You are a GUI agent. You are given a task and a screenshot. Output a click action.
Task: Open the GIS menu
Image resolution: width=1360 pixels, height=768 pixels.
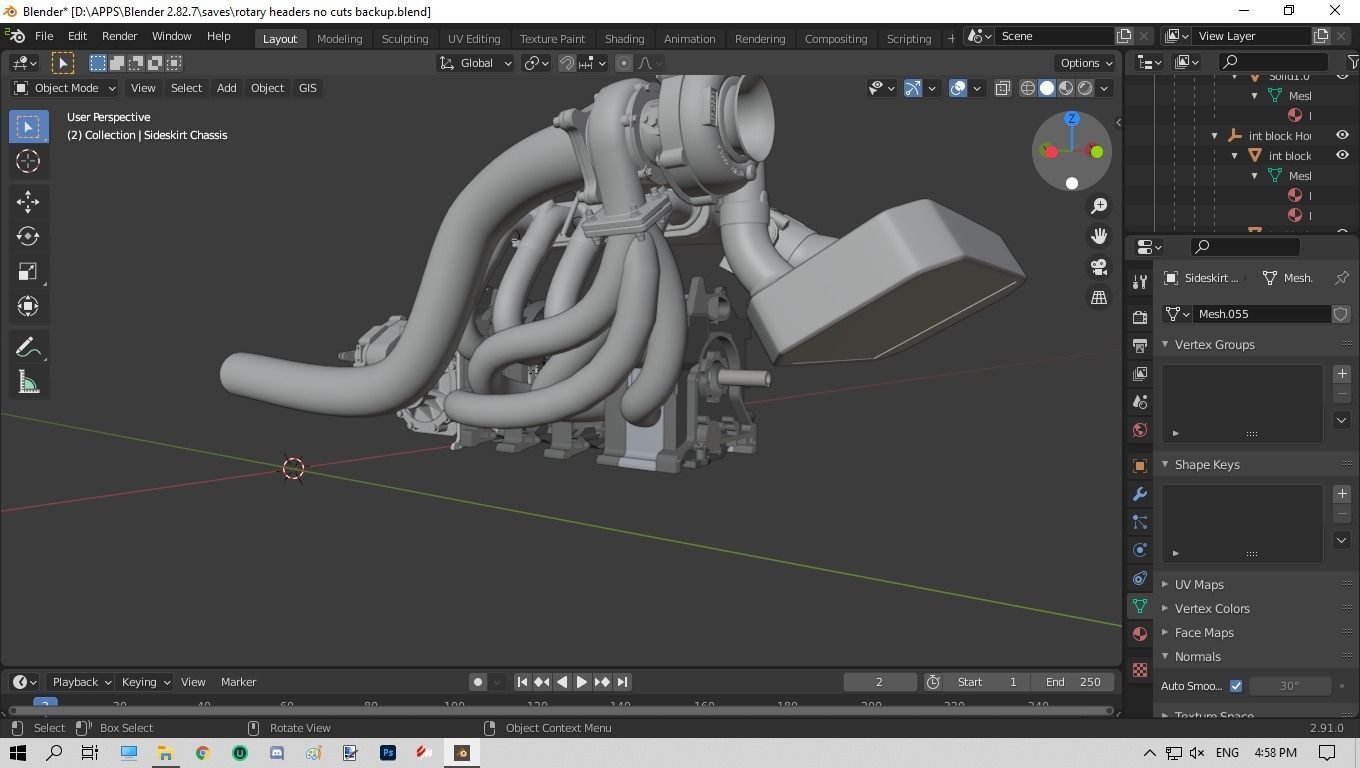(x=307, y=88)
